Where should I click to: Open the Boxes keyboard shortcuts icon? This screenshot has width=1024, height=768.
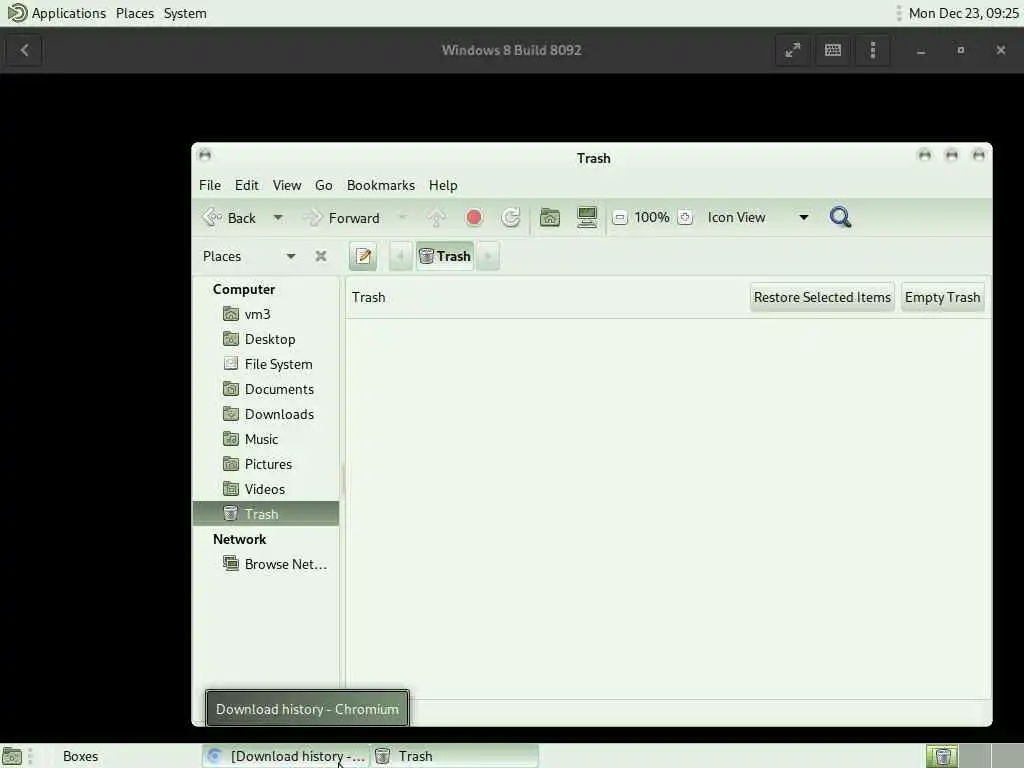(x=833, y=50)
